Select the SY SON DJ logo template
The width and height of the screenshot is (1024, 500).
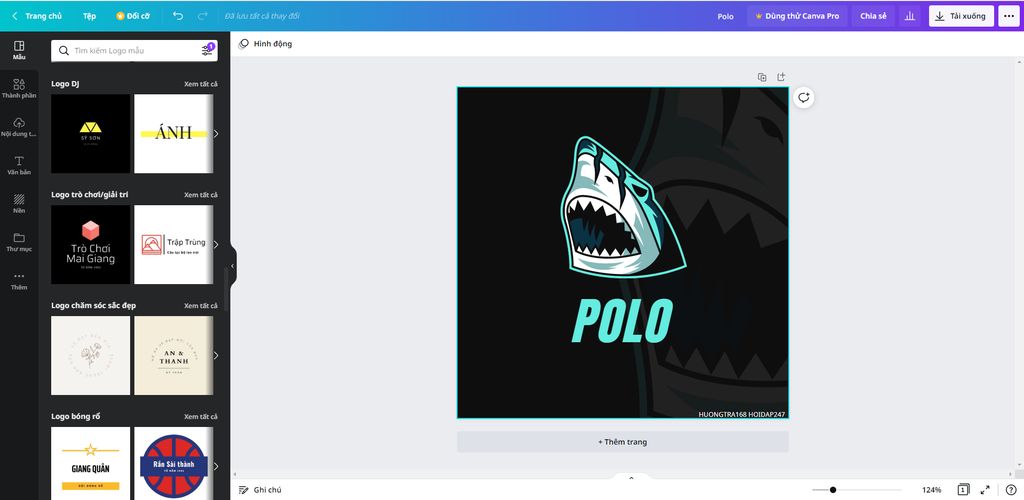(91, 134)
